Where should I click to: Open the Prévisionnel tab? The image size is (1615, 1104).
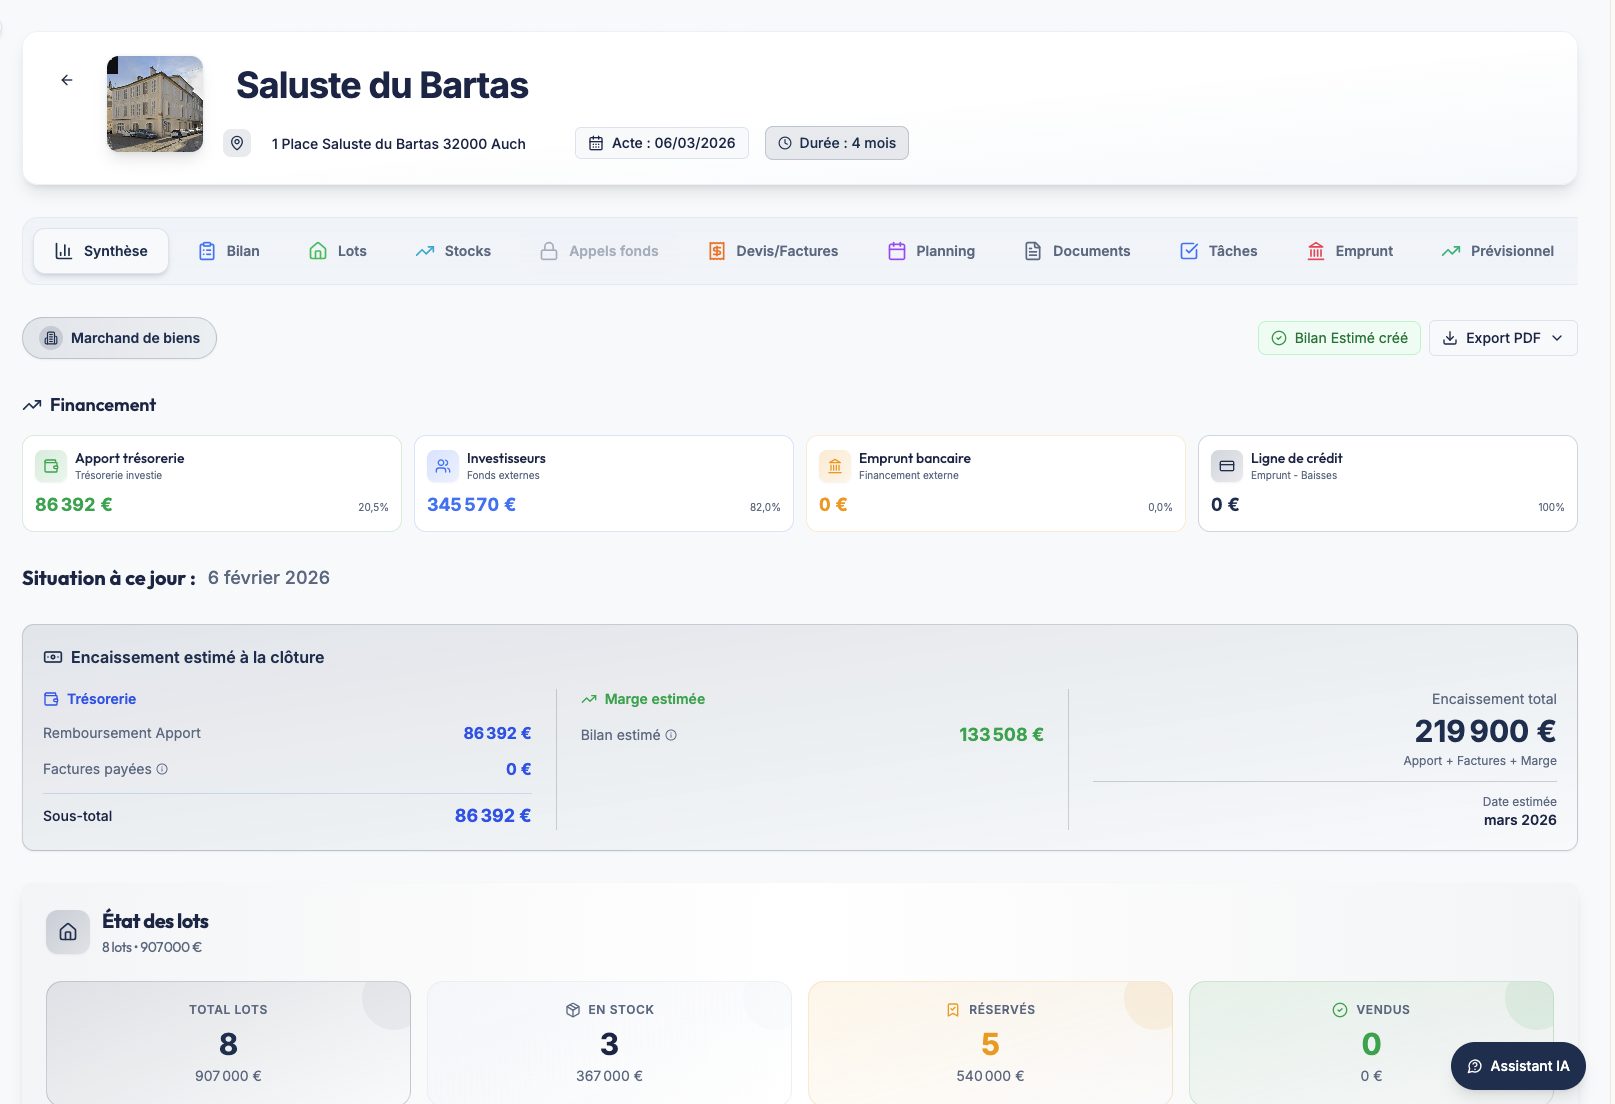pos(1497,251)
